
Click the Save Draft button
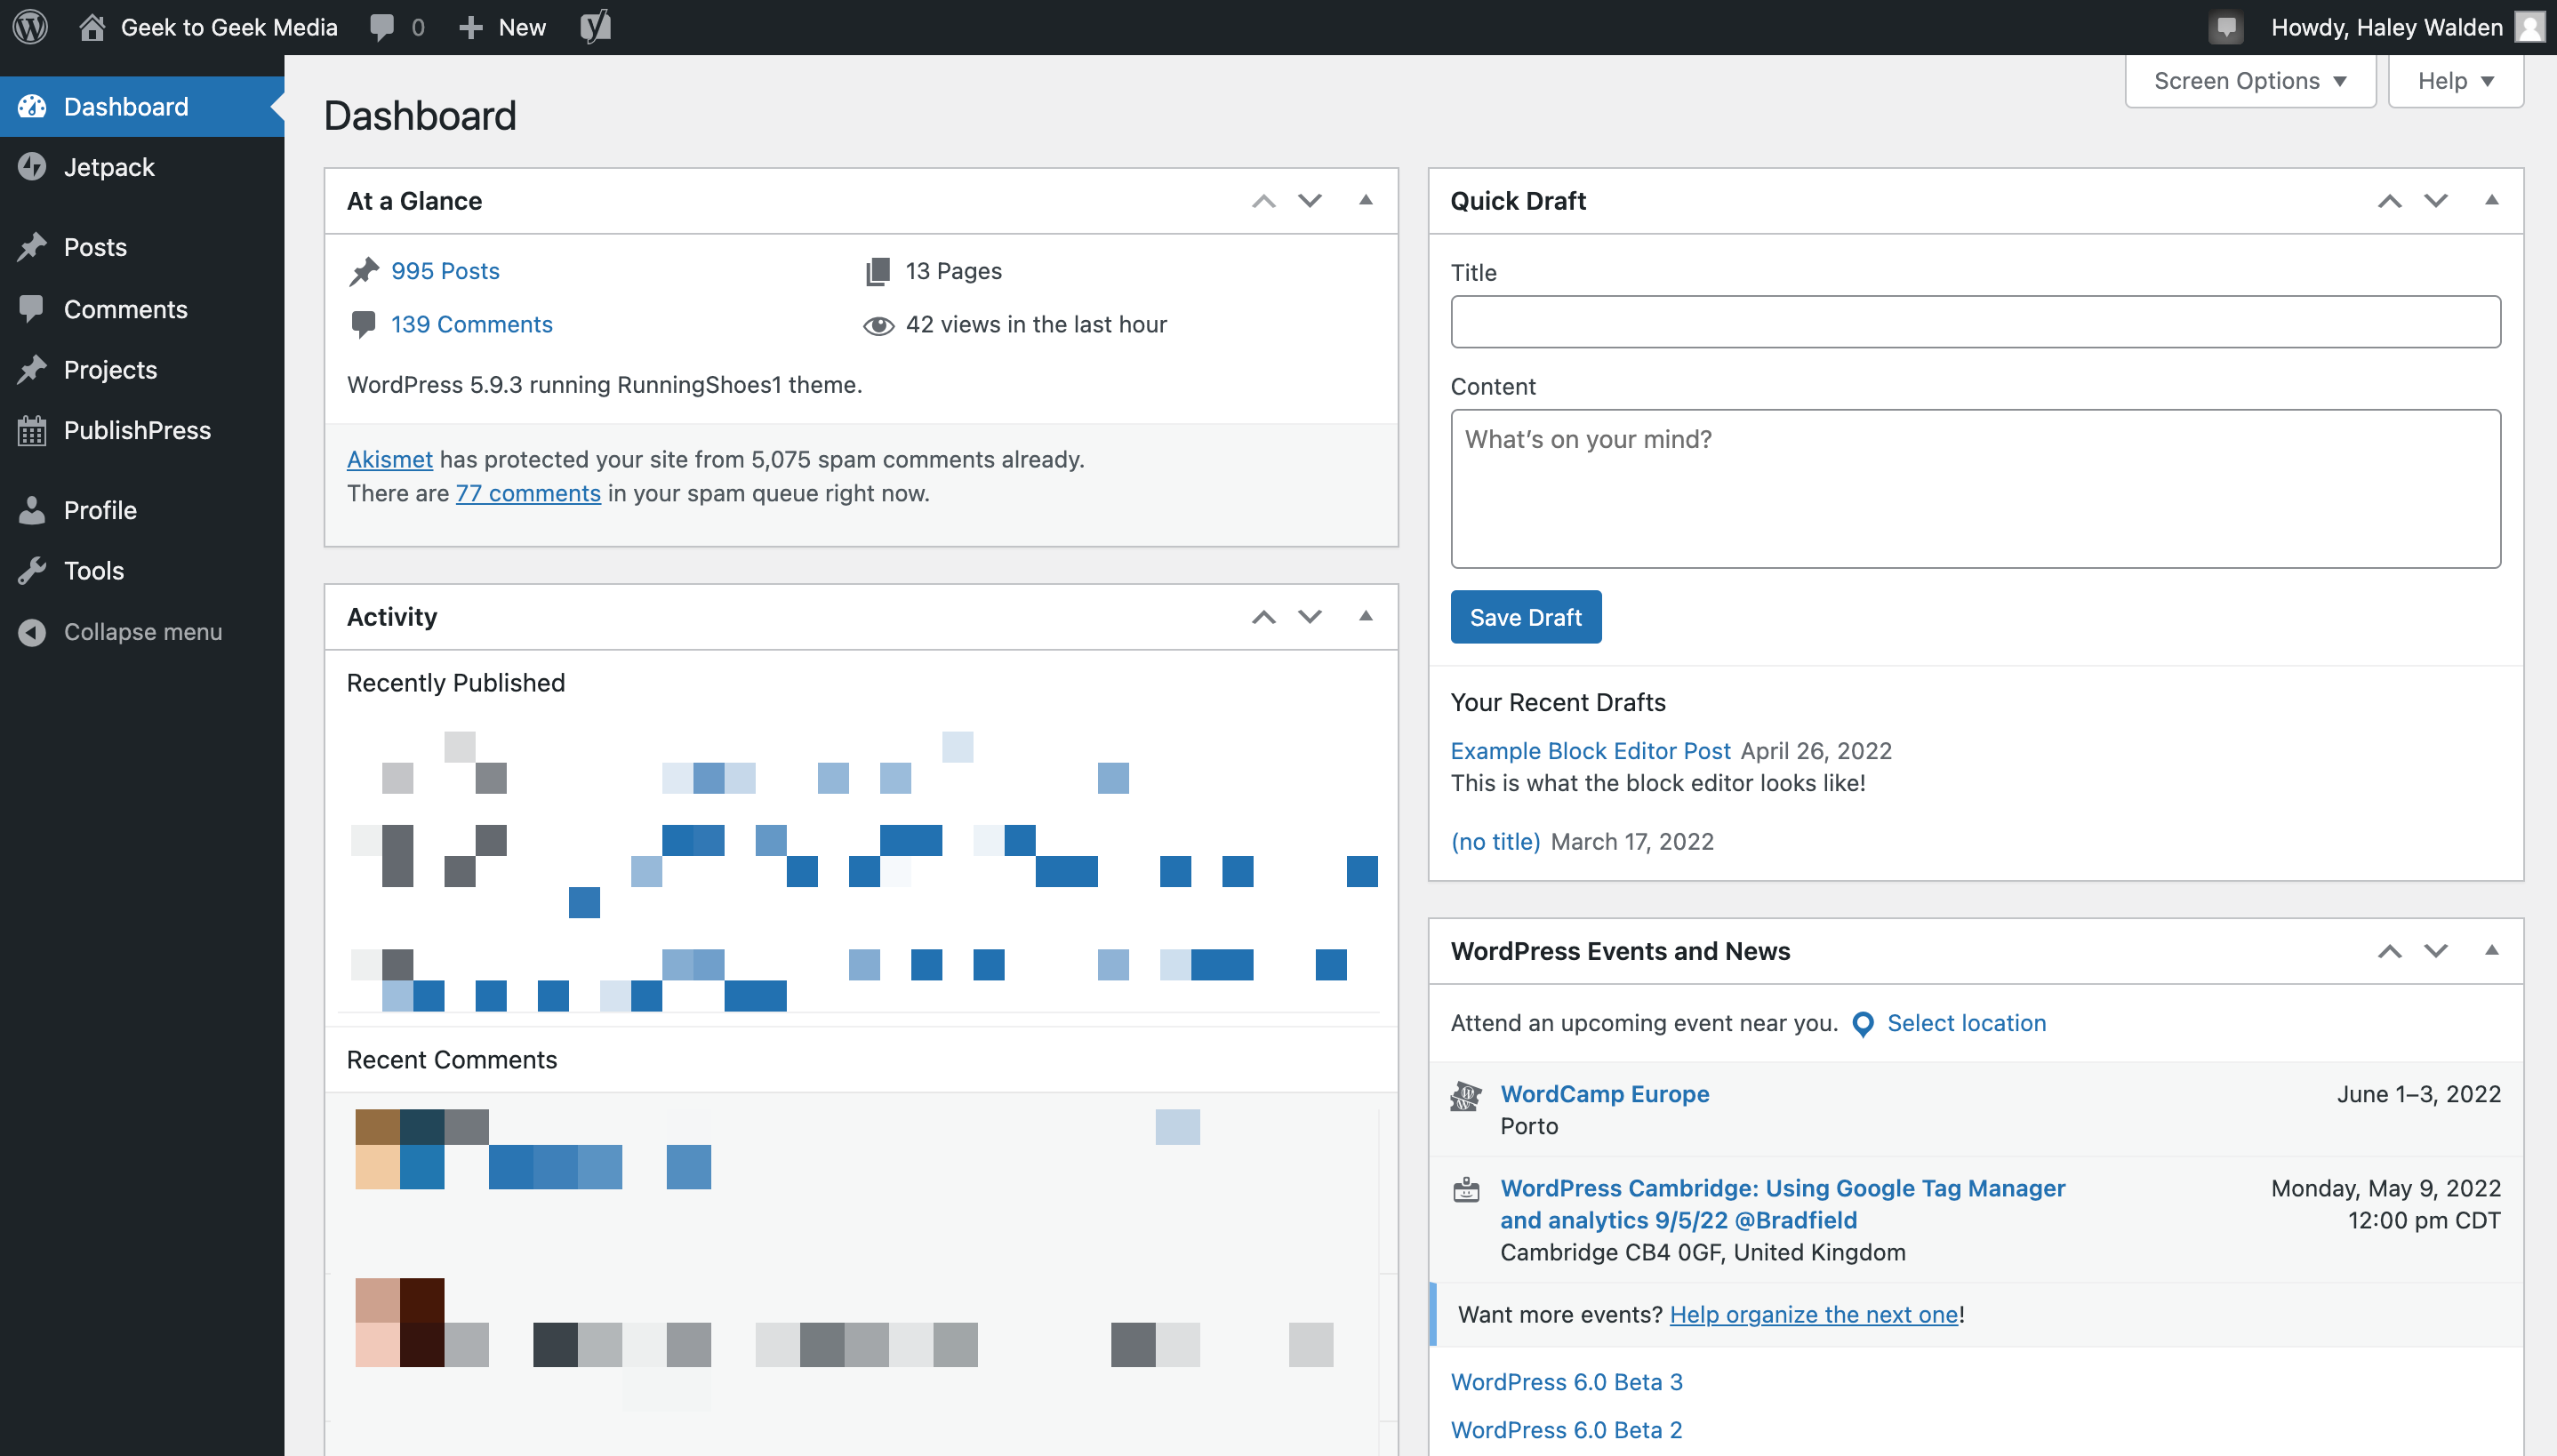point(1525,617)
